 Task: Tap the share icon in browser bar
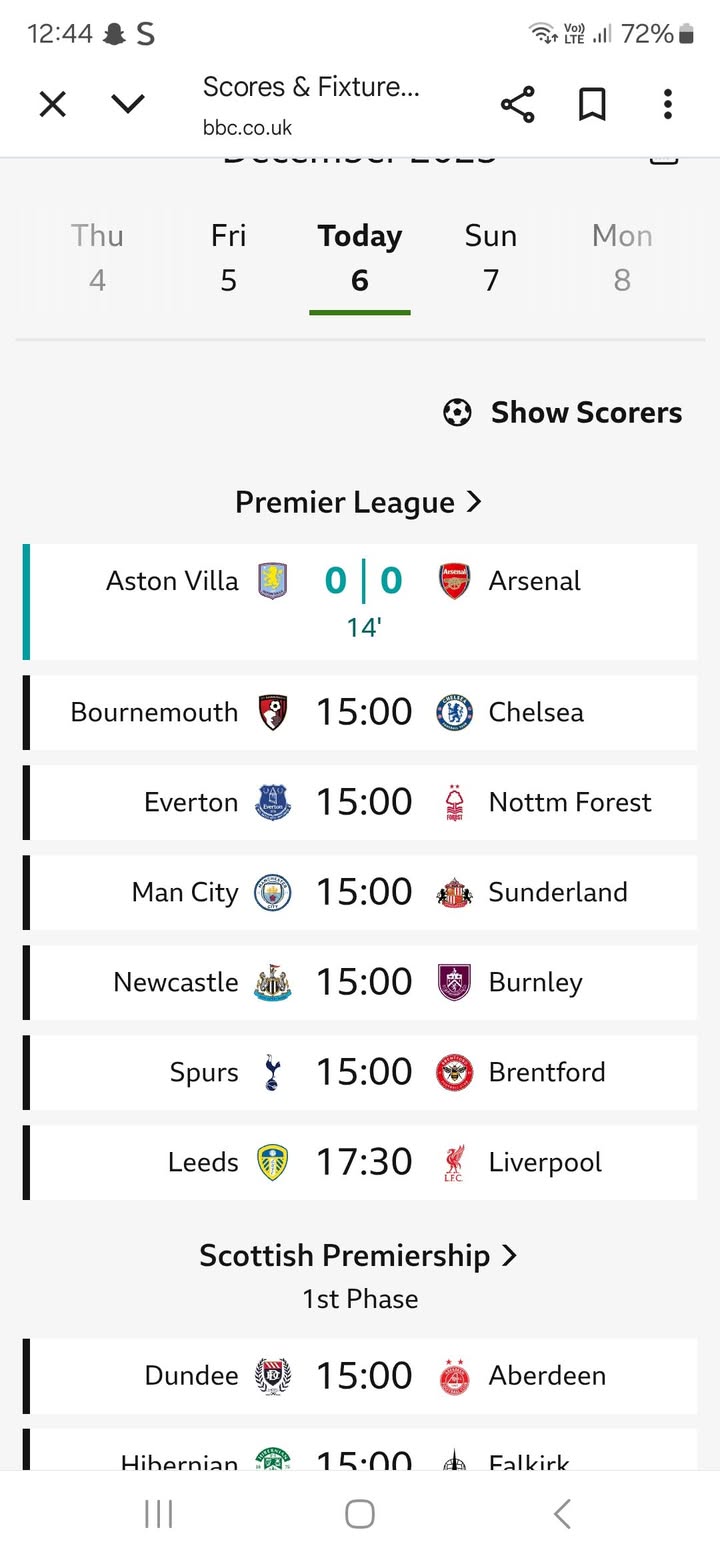coord(517,104)
